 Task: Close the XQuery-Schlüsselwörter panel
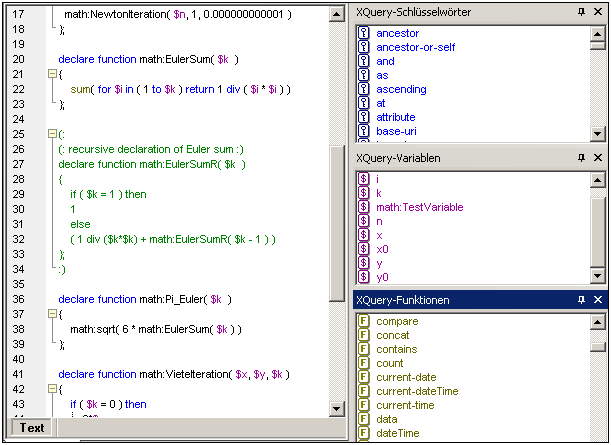point(597,12)
